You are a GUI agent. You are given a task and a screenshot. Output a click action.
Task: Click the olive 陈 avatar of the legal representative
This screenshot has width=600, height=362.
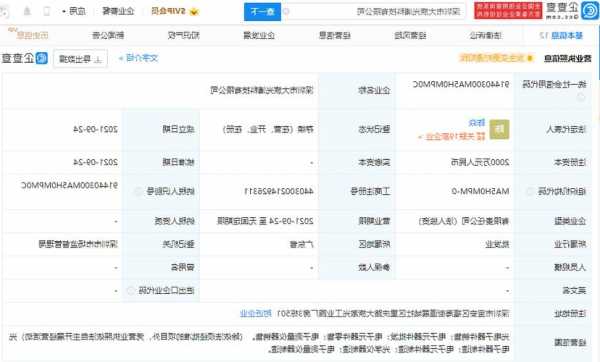pos(500,129)
